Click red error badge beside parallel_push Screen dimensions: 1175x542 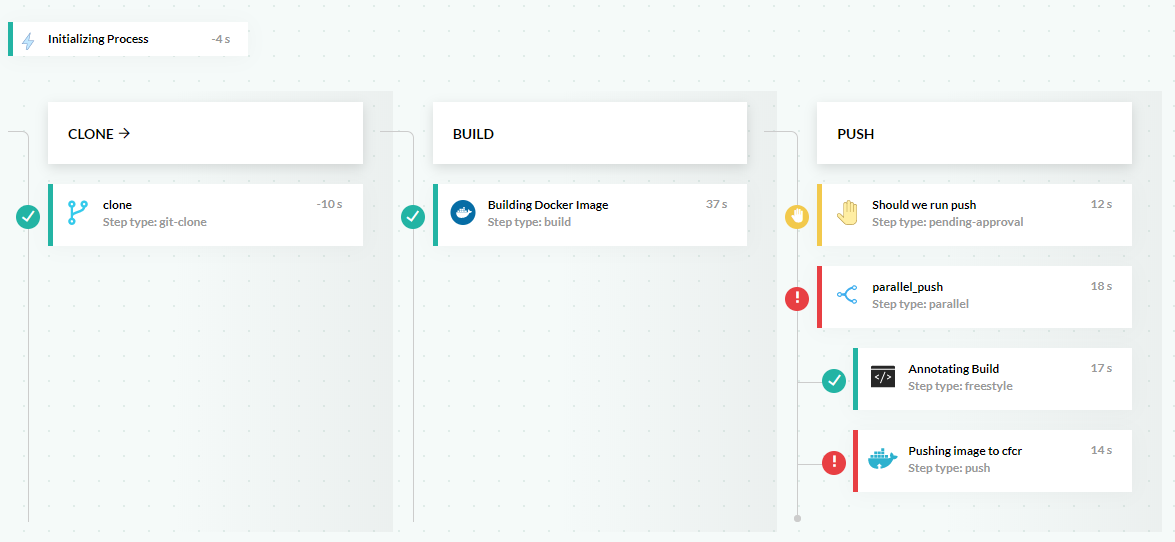click(x=797, y=298)
